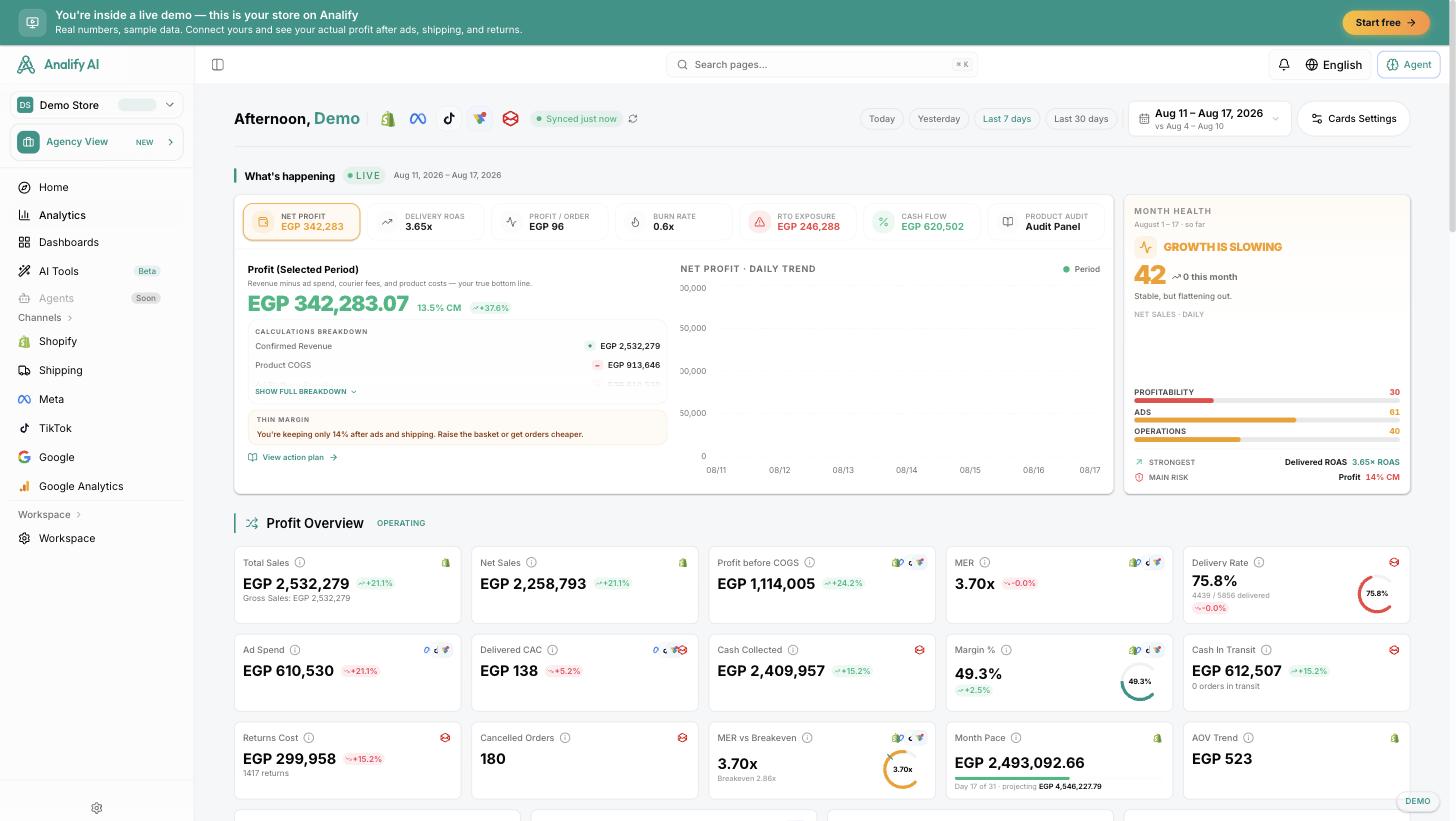1456x821 pixels.
Task: Click the Google Ads icon beside the greeting
Action: click(x=480, y=119)
